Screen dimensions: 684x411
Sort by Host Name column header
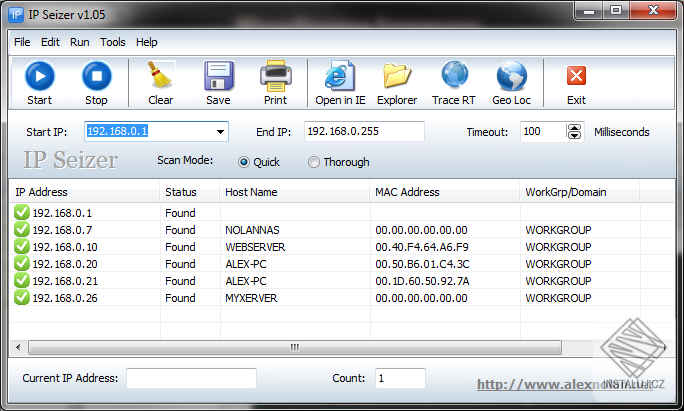click(x=295, y=192)
